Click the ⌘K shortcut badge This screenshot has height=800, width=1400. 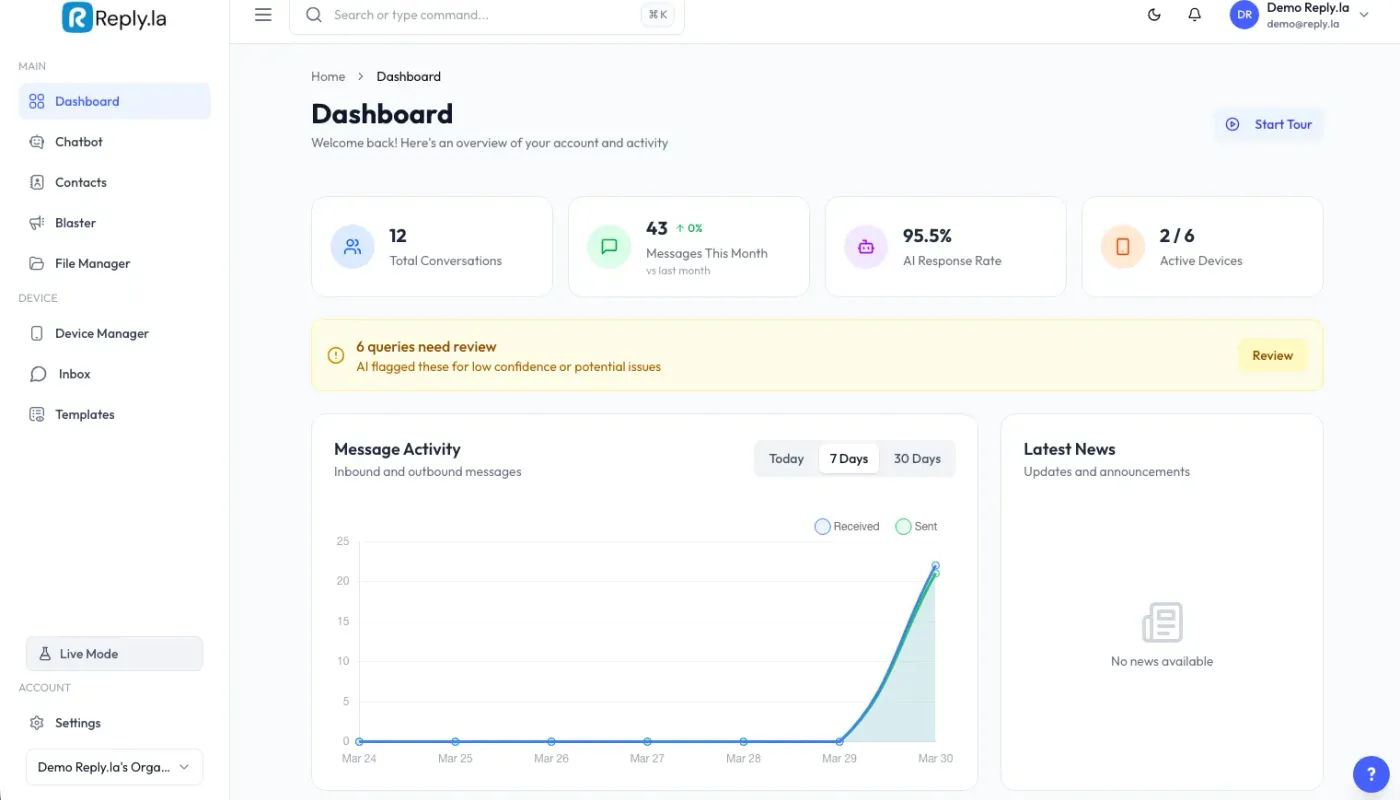click(x=658, y=15)
